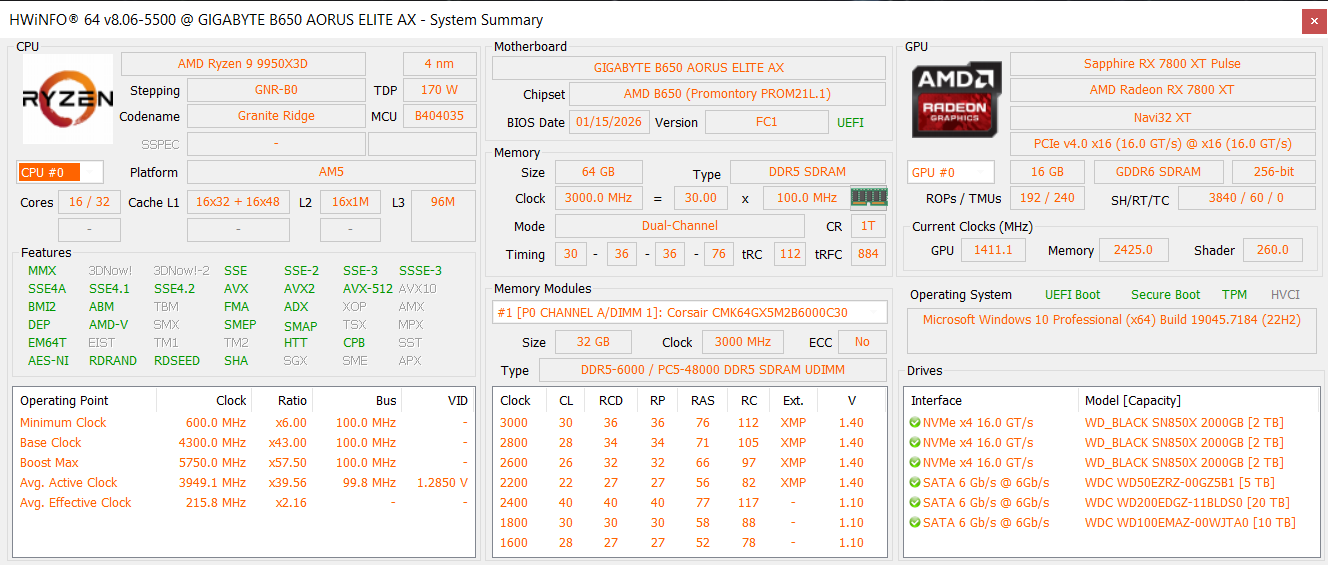Click status icon beside WDC WD200EDGZ drive
Viewport: 1328px width, 565px height.
coord(915,503)
